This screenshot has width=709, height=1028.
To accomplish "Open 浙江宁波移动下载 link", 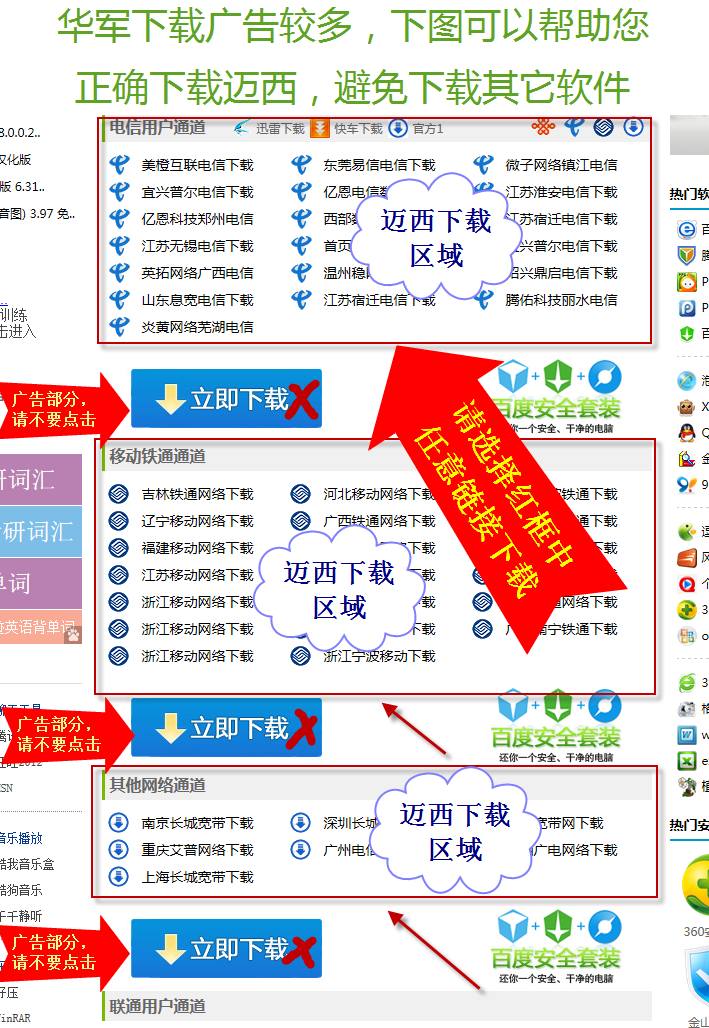I will [x=379, y=656].
